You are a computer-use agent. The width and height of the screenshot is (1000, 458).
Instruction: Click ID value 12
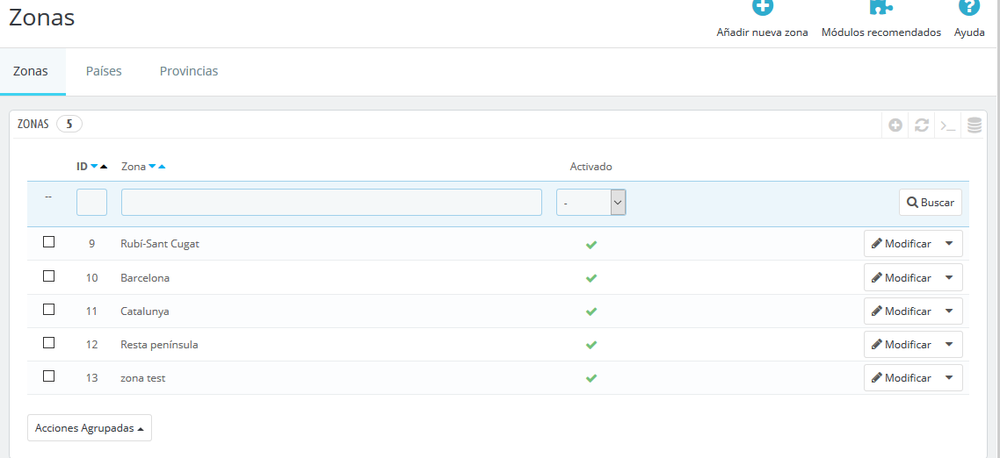(x=92, y=344)
